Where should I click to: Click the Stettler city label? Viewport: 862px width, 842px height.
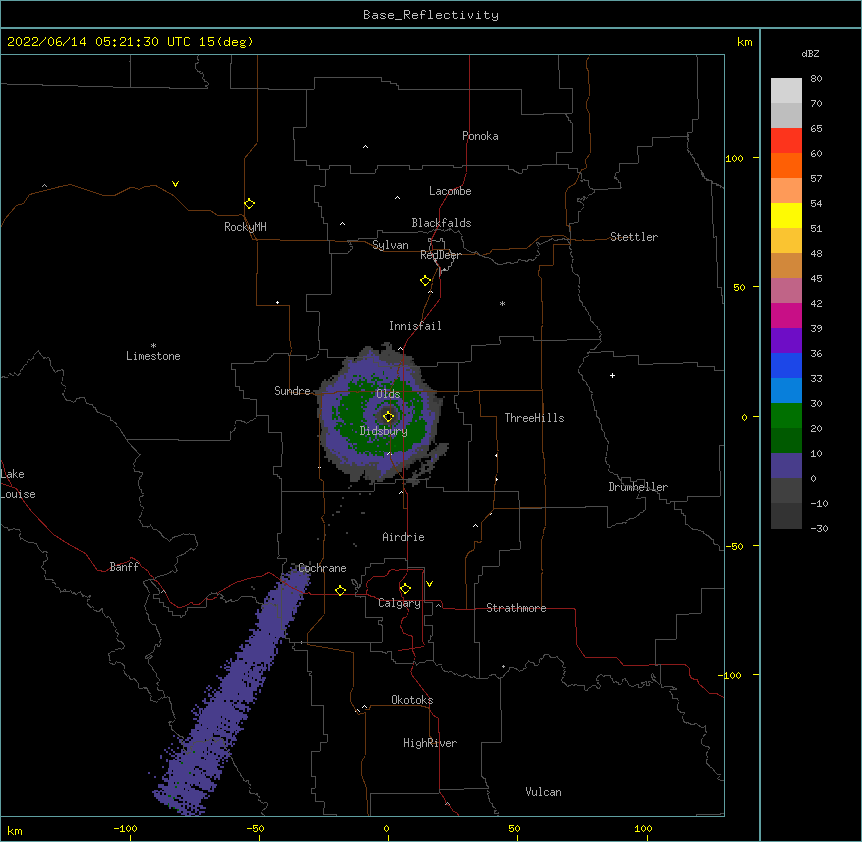click(634, 237)
